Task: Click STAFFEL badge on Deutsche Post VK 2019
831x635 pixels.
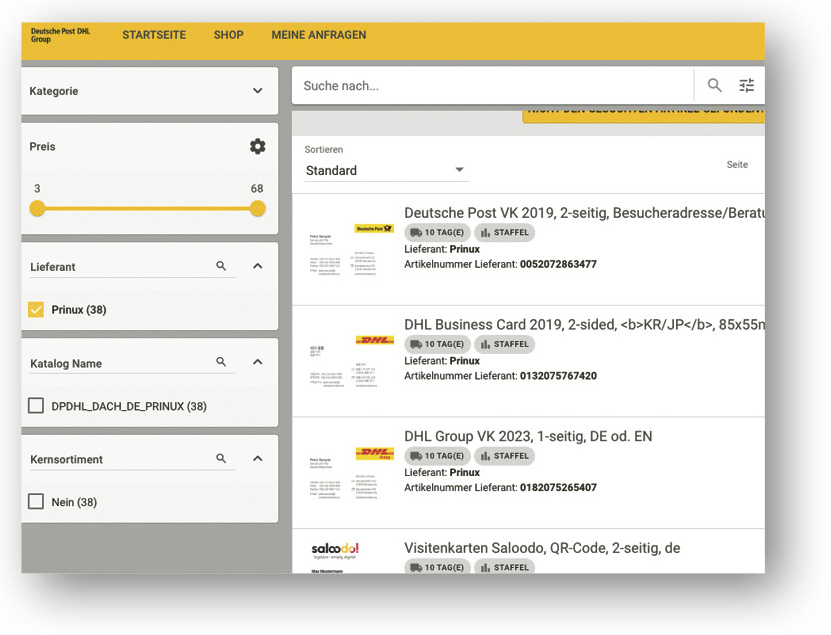Action: click(504, 233)
